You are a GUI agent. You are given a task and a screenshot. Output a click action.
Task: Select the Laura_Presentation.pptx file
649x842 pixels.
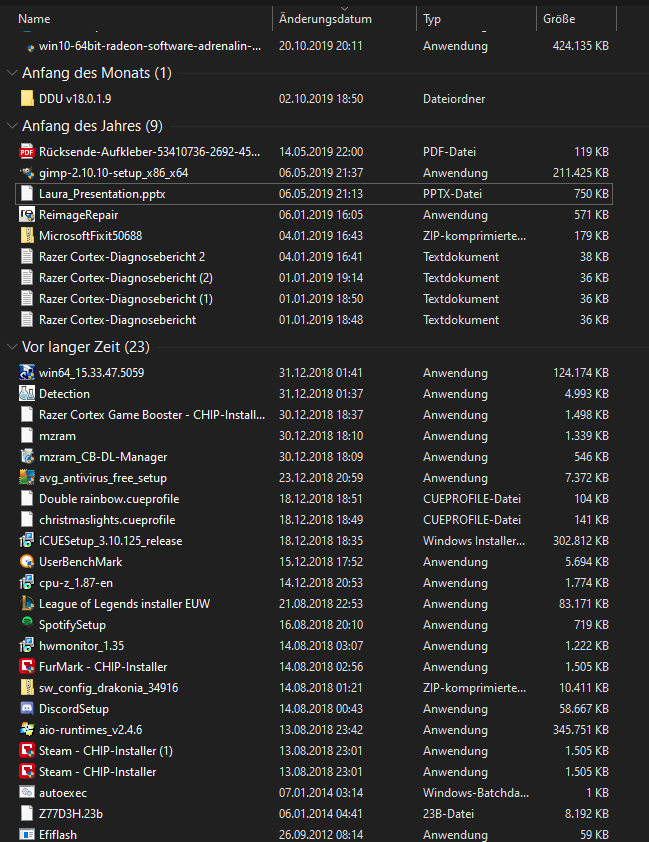coord(314,194)
